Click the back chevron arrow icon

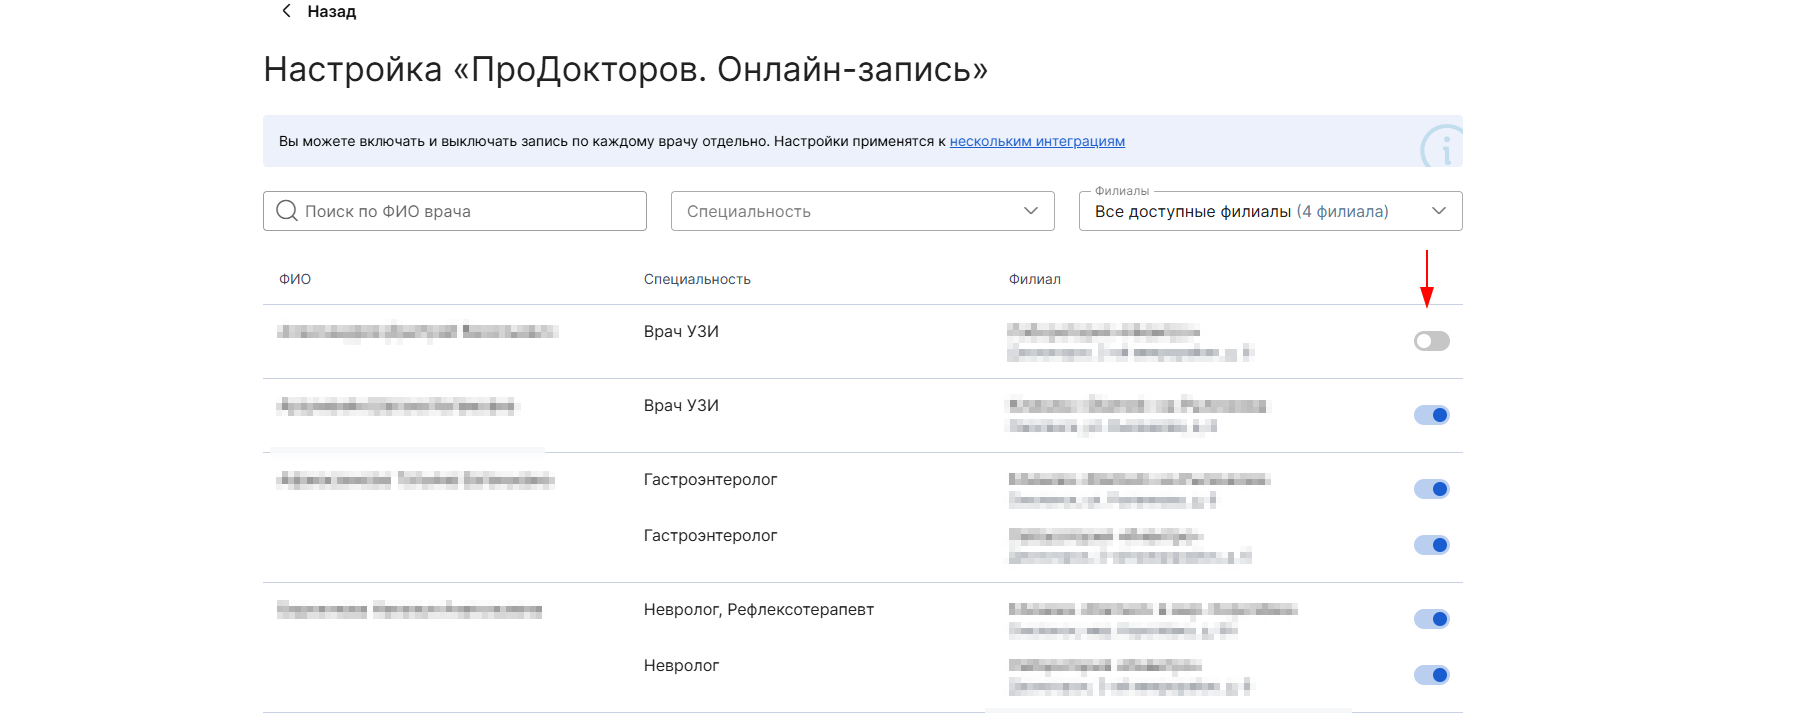287,11
